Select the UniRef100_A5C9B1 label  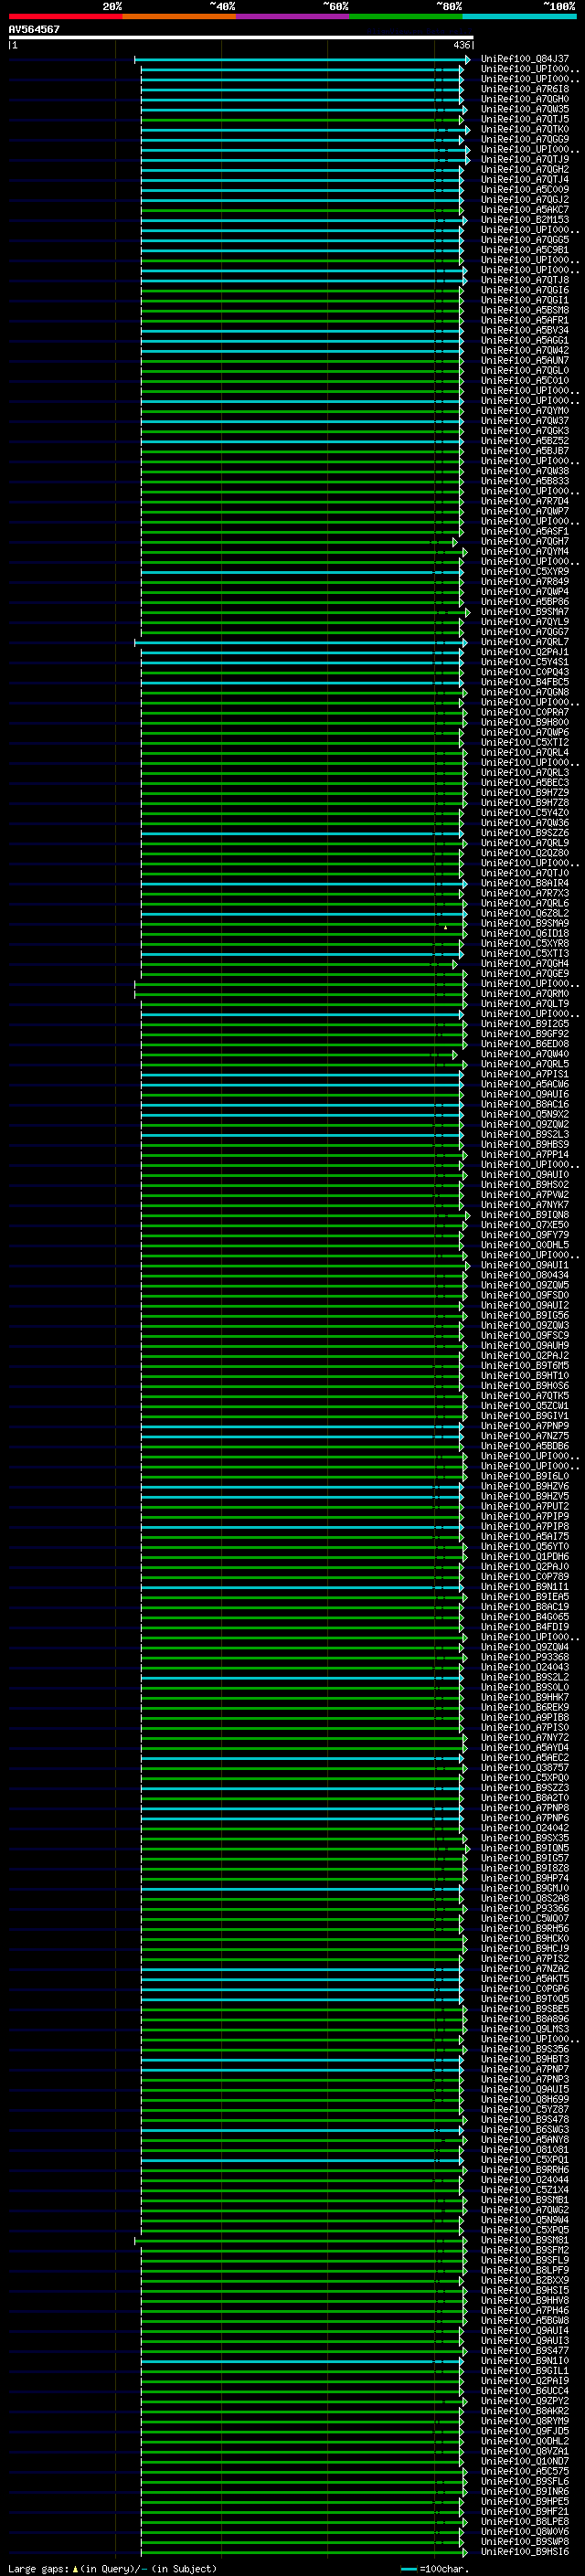525,250
